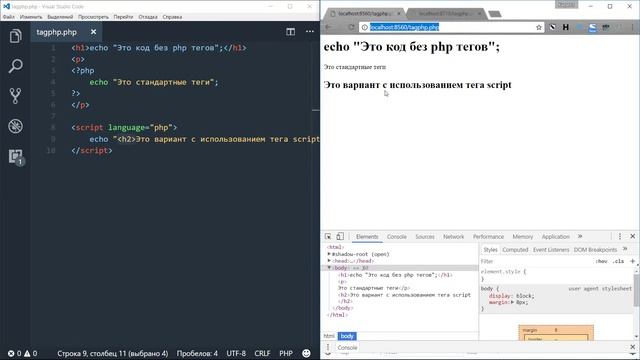Expand the #shadow-root node
Image resolution: width=640 pixels, height=360 pixels.
(x=329, y=254)
